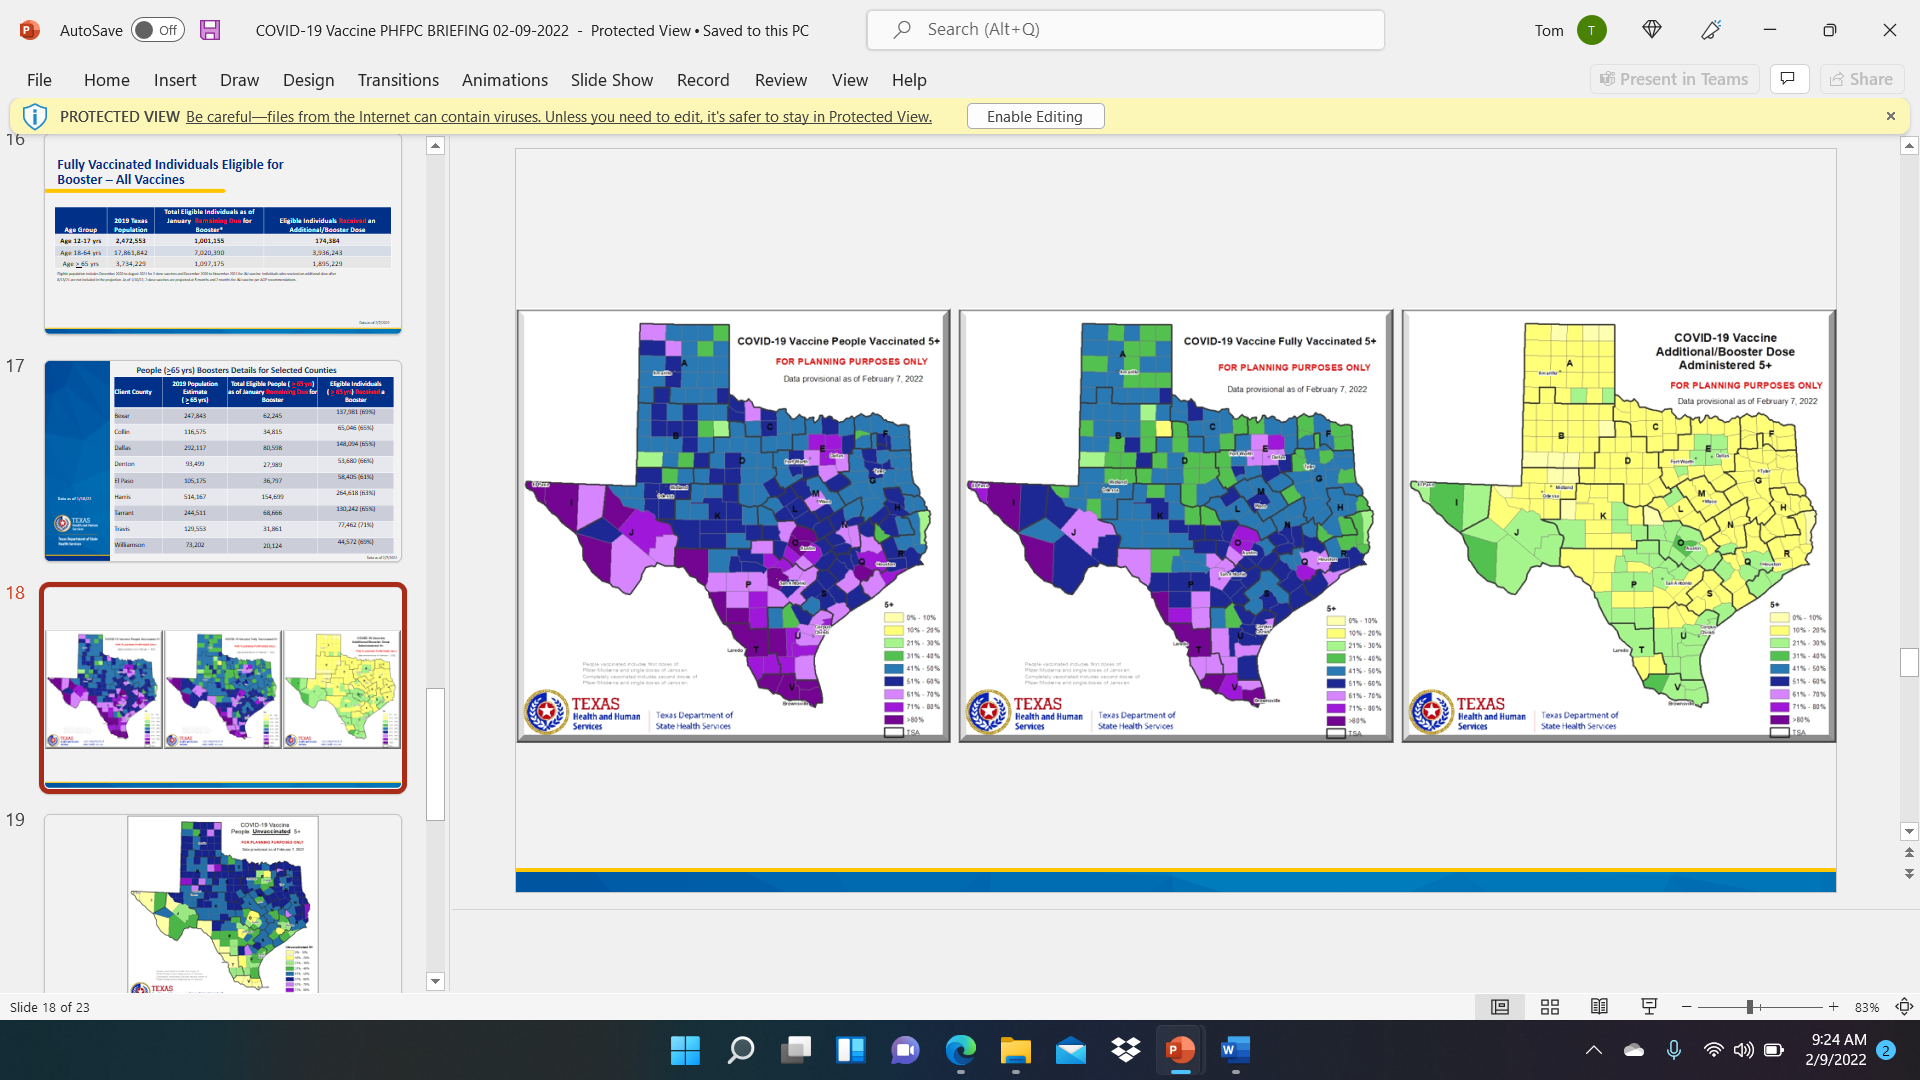Open the Comments pane icon
1920x1080 pixels.
1789,79
